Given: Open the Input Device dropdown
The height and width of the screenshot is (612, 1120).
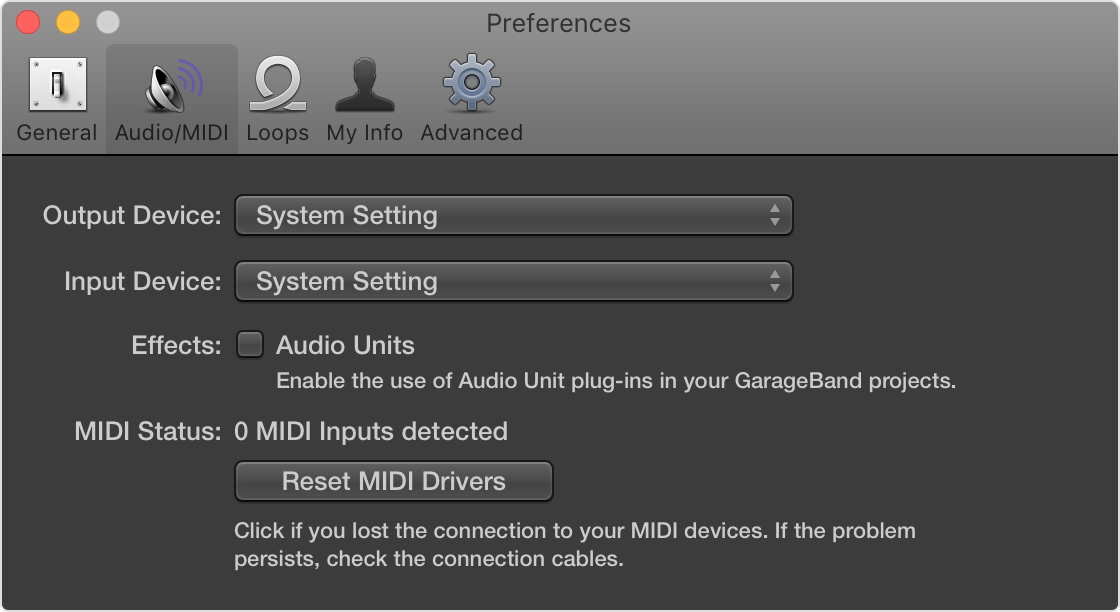Looking at the screenshot, I should pyautogui.click(x=513, y=281).
